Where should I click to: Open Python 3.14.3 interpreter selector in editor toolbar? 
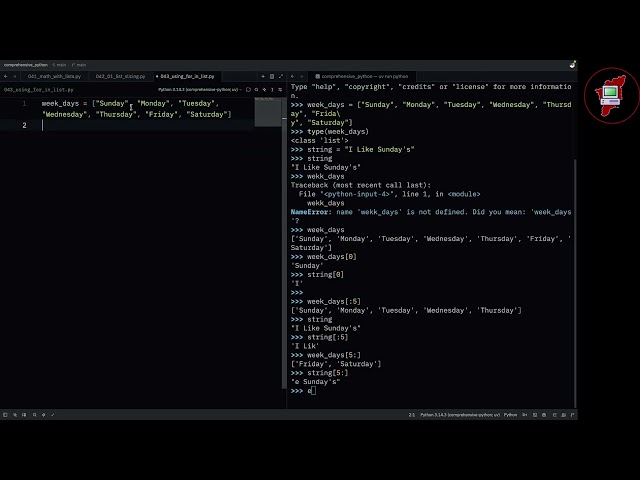(198, 89)
